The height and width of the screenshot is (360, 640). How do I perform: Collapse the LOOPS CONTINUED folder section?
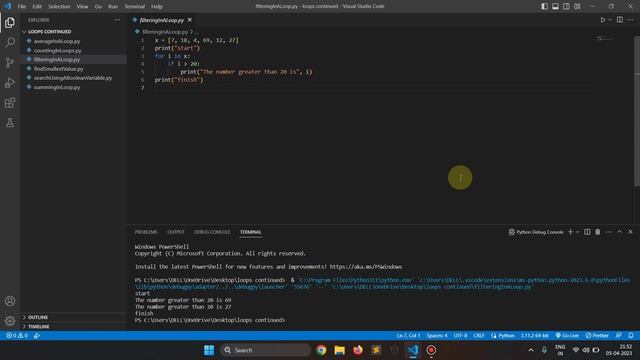49,31
